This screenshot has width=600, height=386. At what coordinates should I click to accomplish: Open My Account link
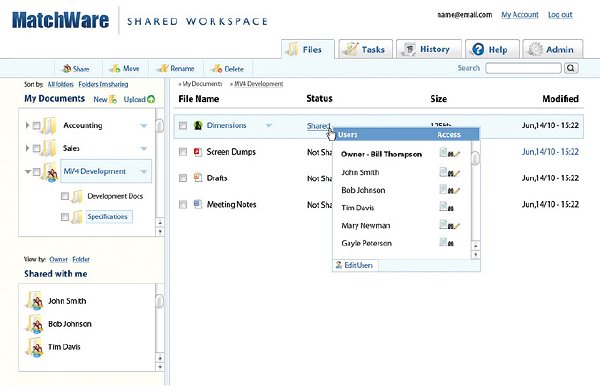[520, 15]
